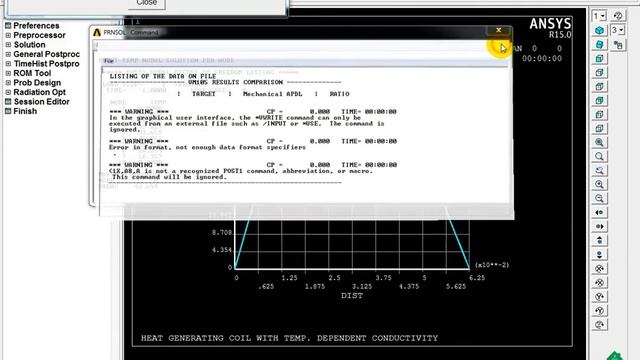
Task: Expand the ROM Tool node
Action: coord(8,73)
